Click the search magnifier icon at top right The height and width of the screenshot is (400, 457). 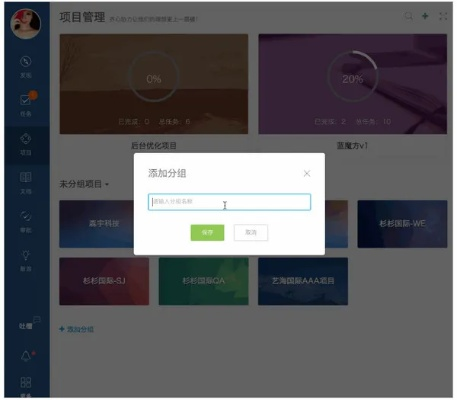(408, 16)
